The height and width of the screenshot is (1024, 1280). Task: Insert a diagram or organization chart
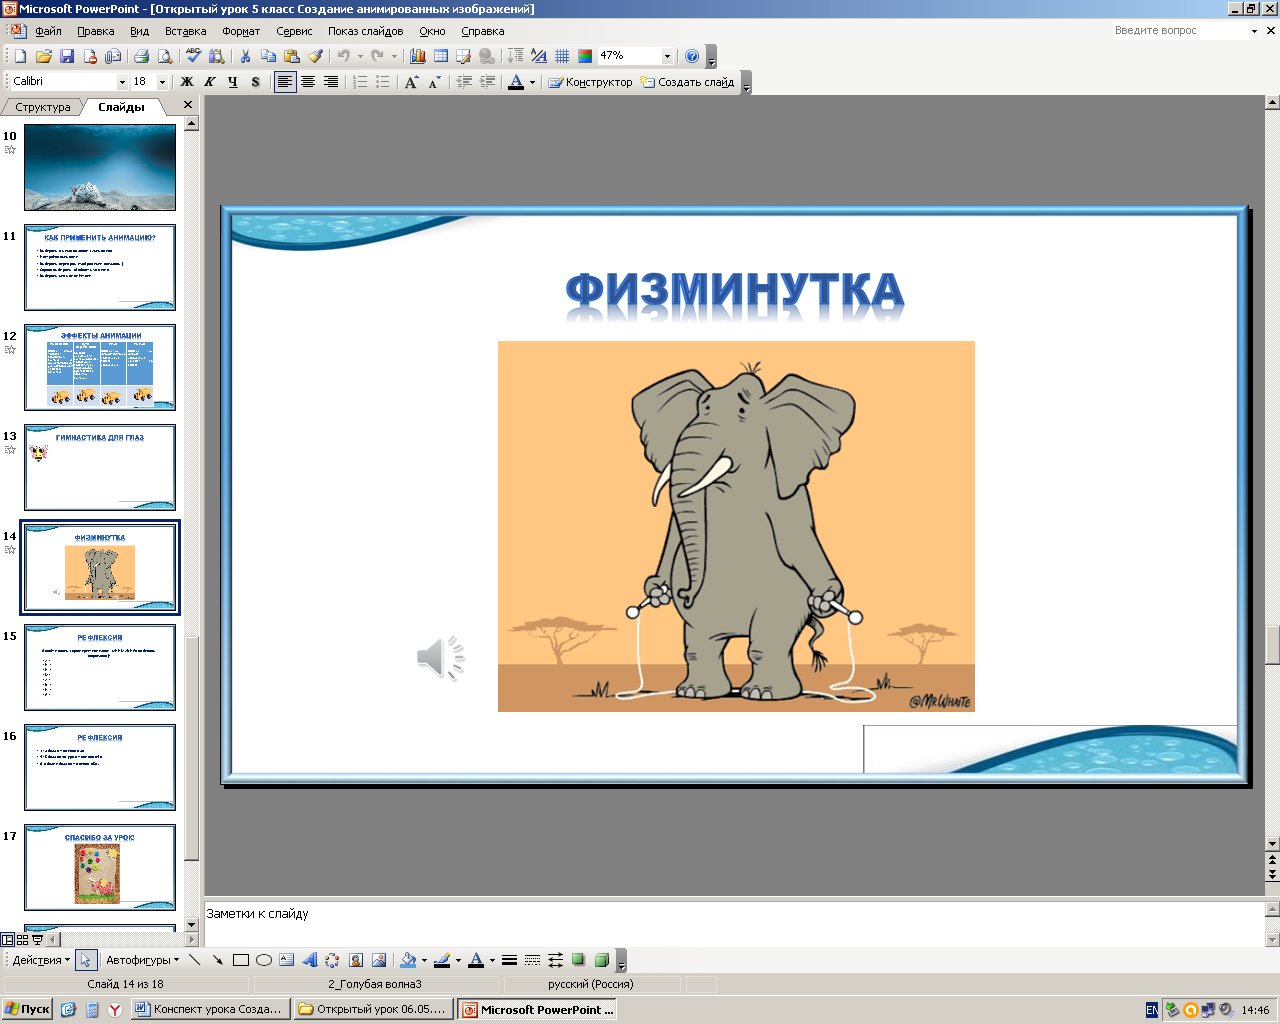click(332, 960)
